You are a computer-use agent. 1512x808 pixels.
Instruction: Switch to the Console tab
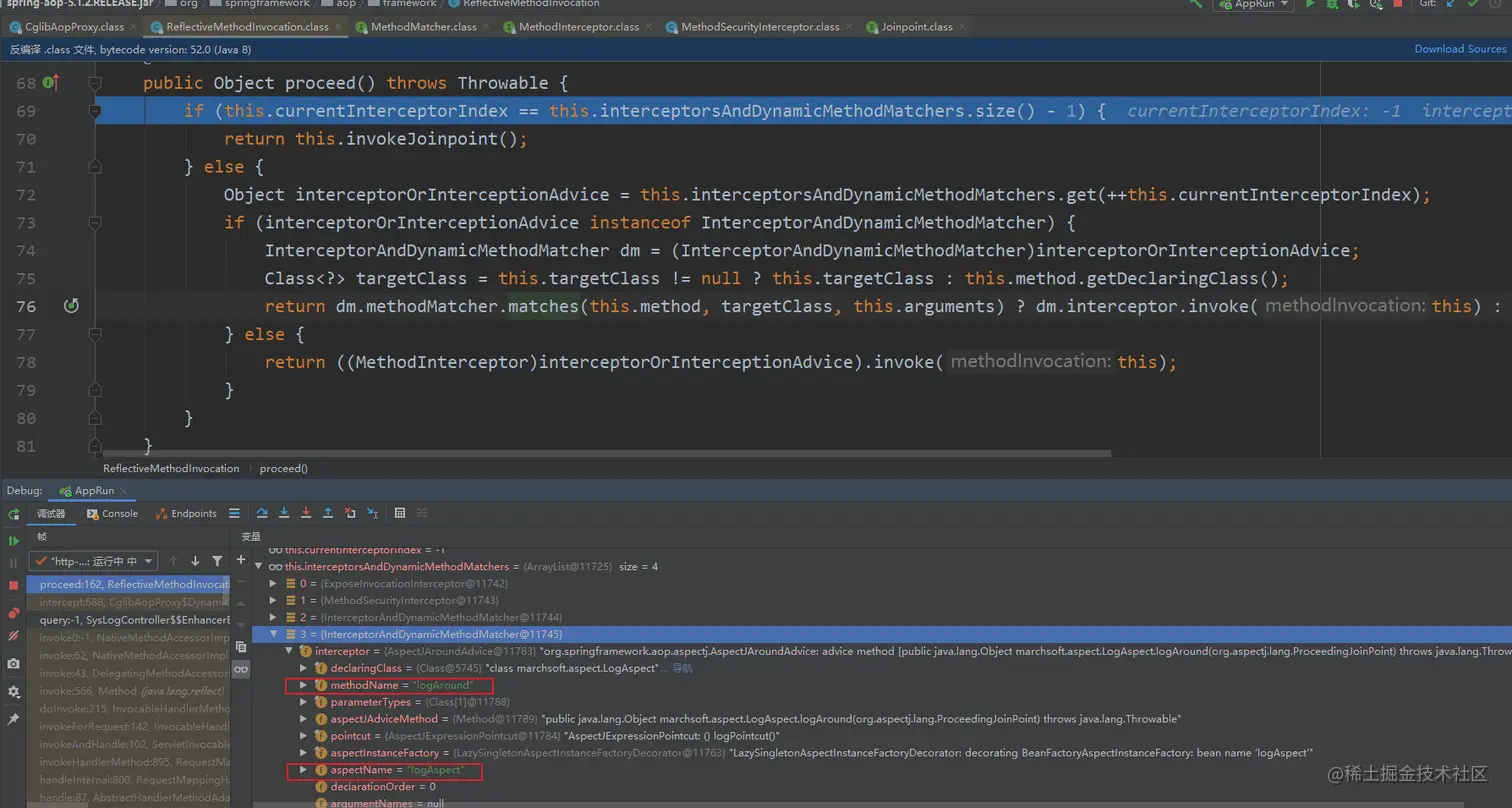point(112,513)
